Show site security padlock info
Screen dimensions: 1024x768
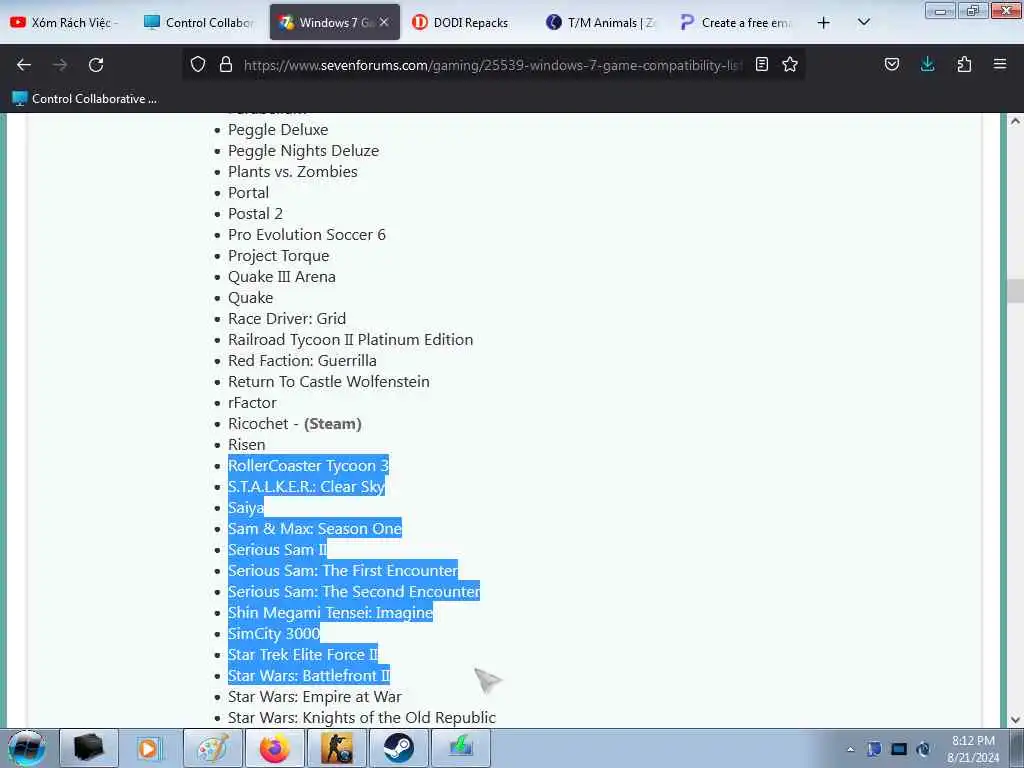pos(226,64)
